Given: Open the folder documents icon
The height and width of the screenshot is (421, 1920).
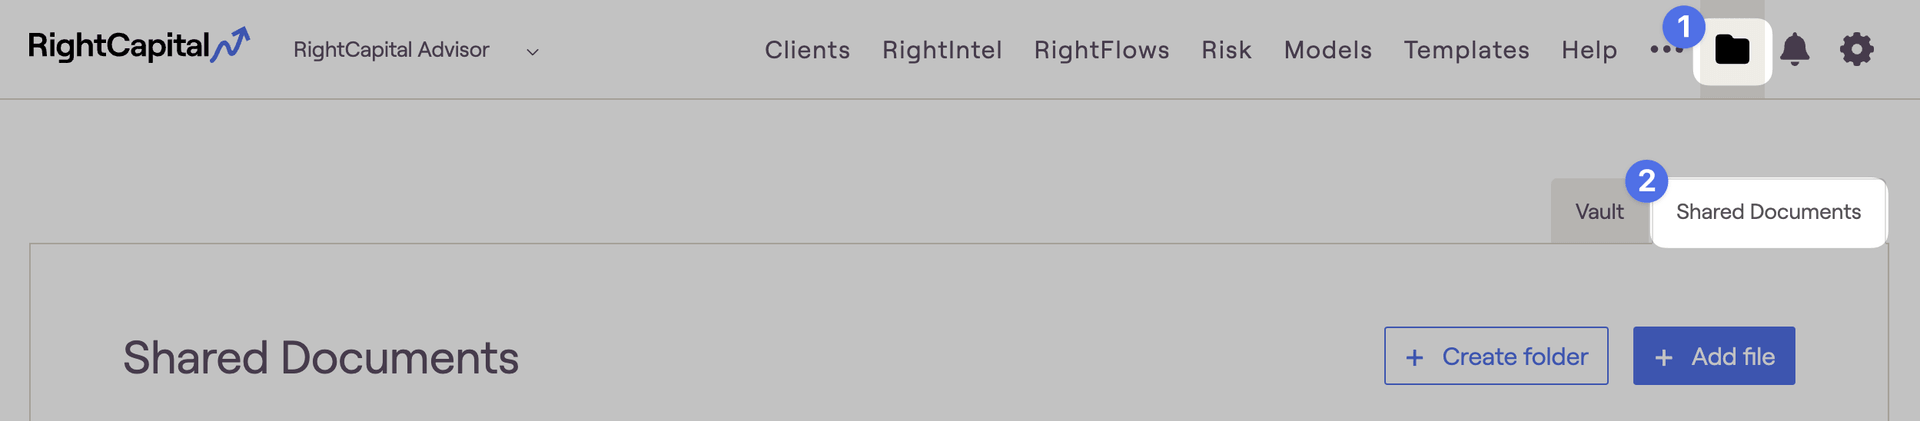Looking at the screenshot, I should click(1732, 50).
